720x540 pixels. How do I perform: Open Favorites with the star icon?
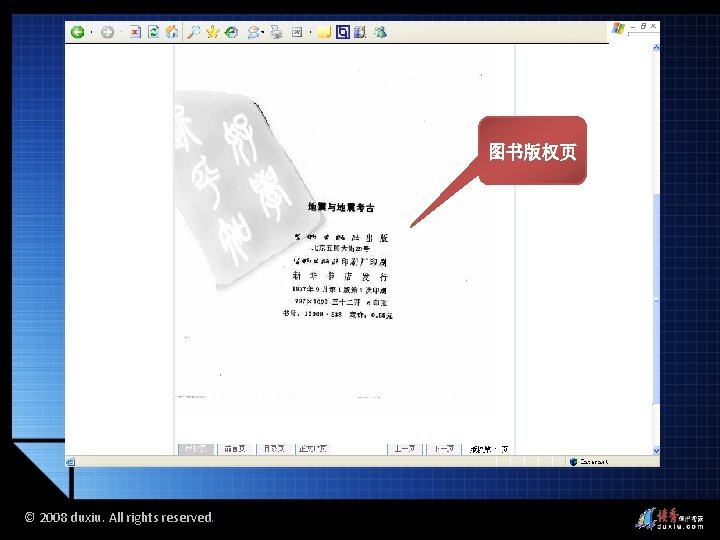tap(213, 32)
